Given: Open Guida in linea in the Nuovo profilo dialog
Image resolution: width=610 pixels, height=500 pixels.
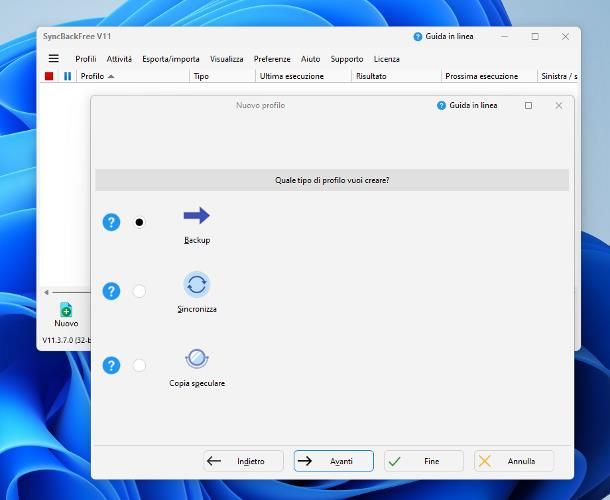Looking at the screenshot, I should tap(467, 105).
